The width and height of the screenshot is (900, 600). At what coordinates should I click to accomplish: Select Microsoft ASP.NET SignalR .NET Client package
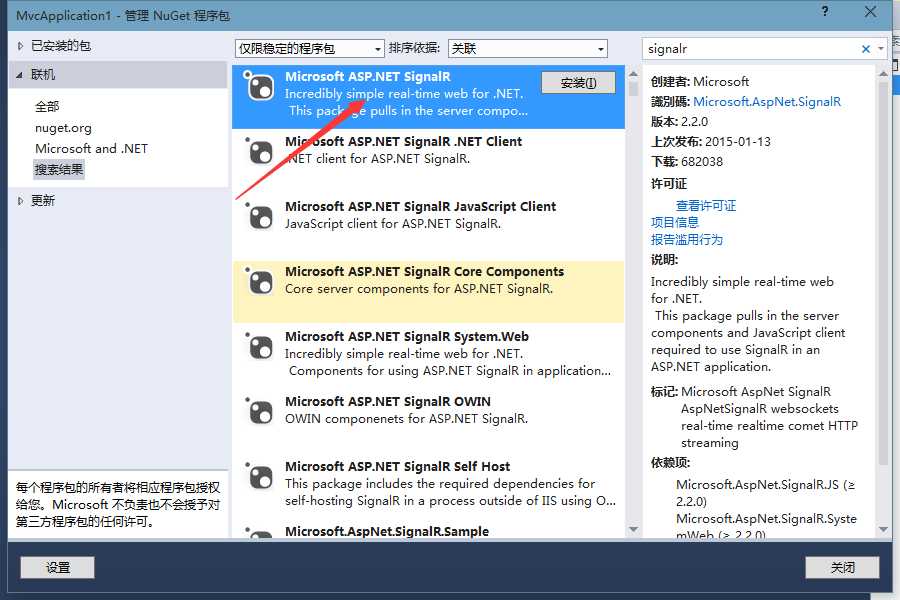click(x=428, y=161)
